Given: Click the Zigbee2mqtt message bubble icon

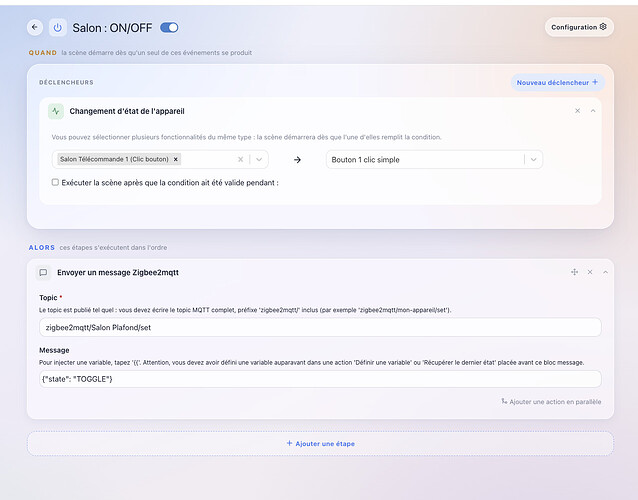Looking at the screenshot, I should pos(43,273).
